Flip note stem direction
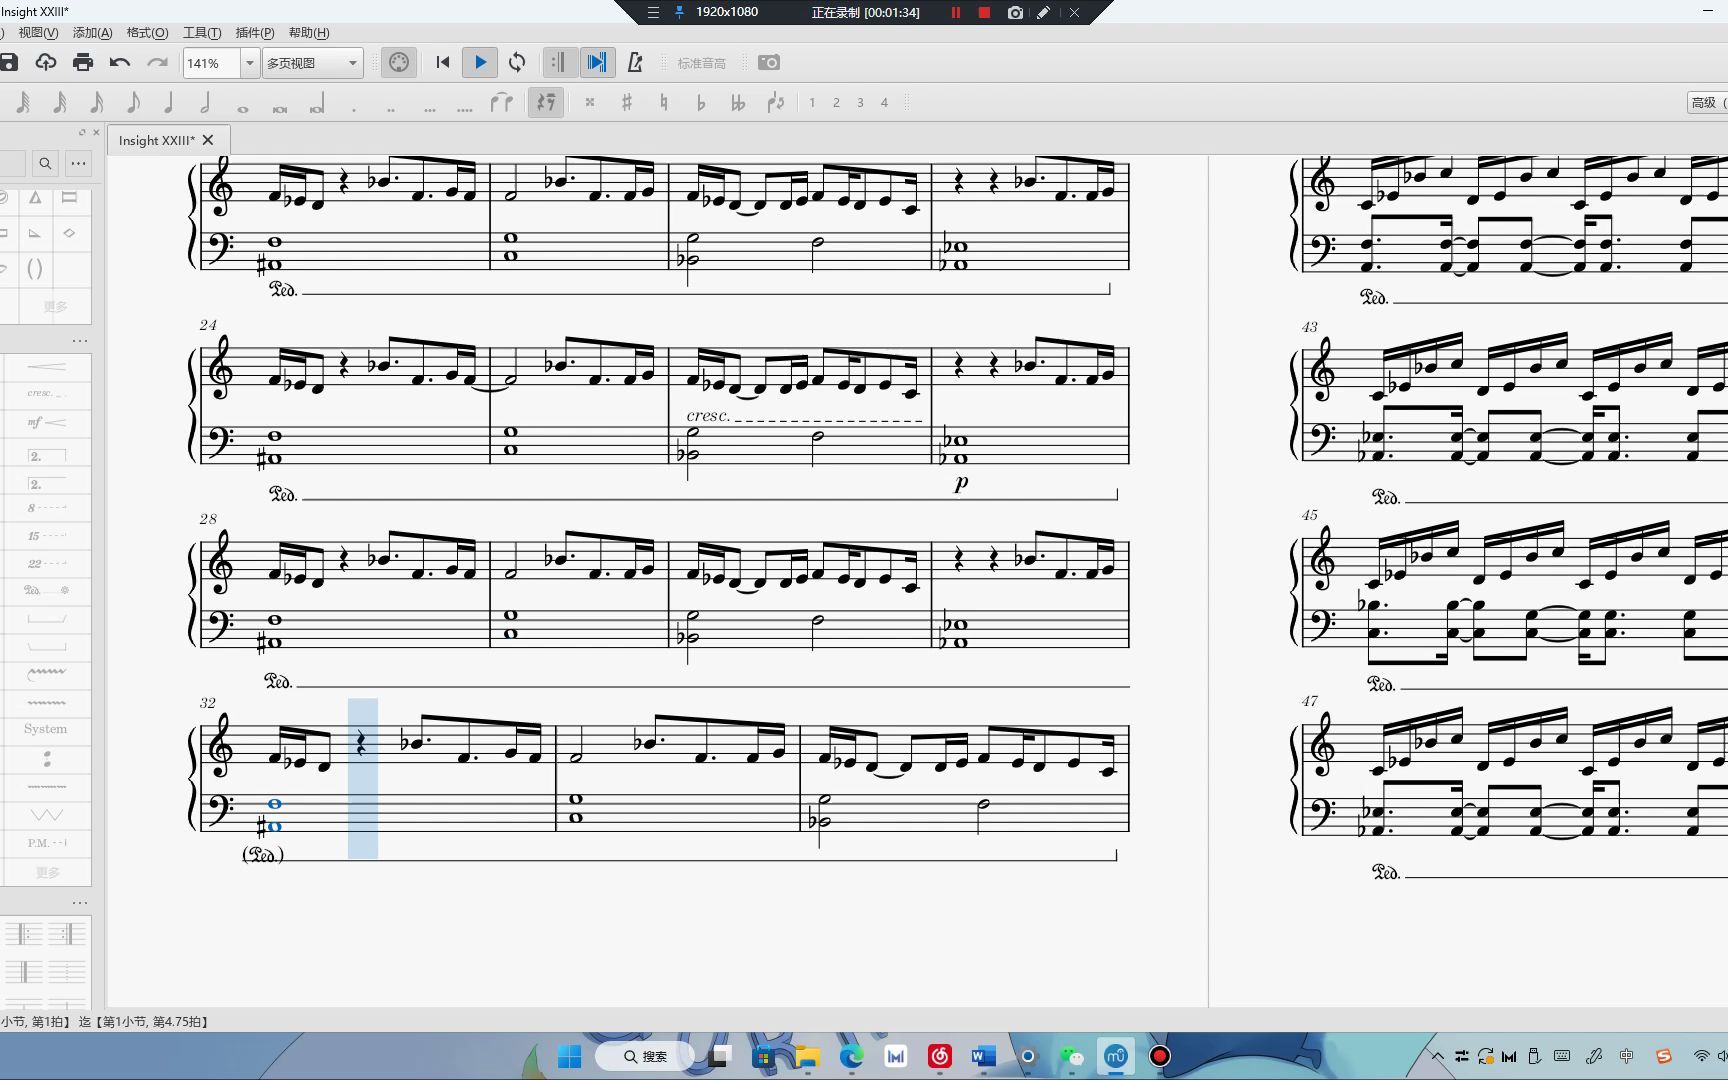The width and height of the screenshot is (1728, 1080). click(x=775, y=102)
